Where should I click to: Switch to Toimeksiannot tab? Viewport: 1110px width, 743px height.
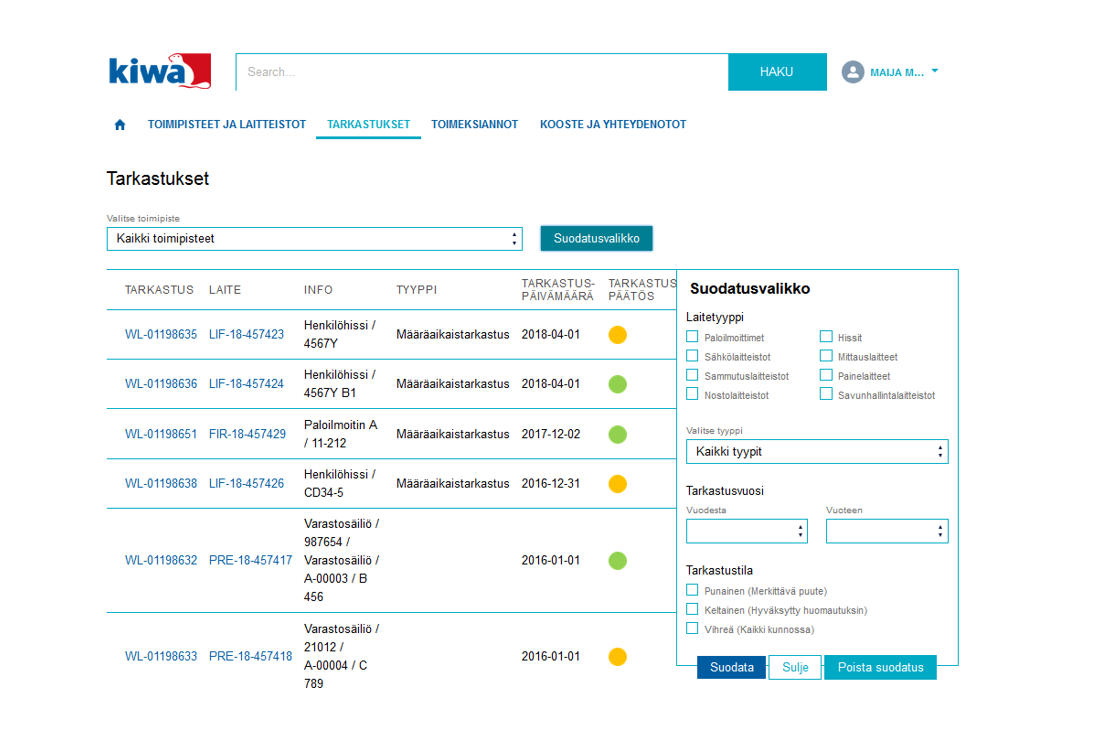[474, 125]
